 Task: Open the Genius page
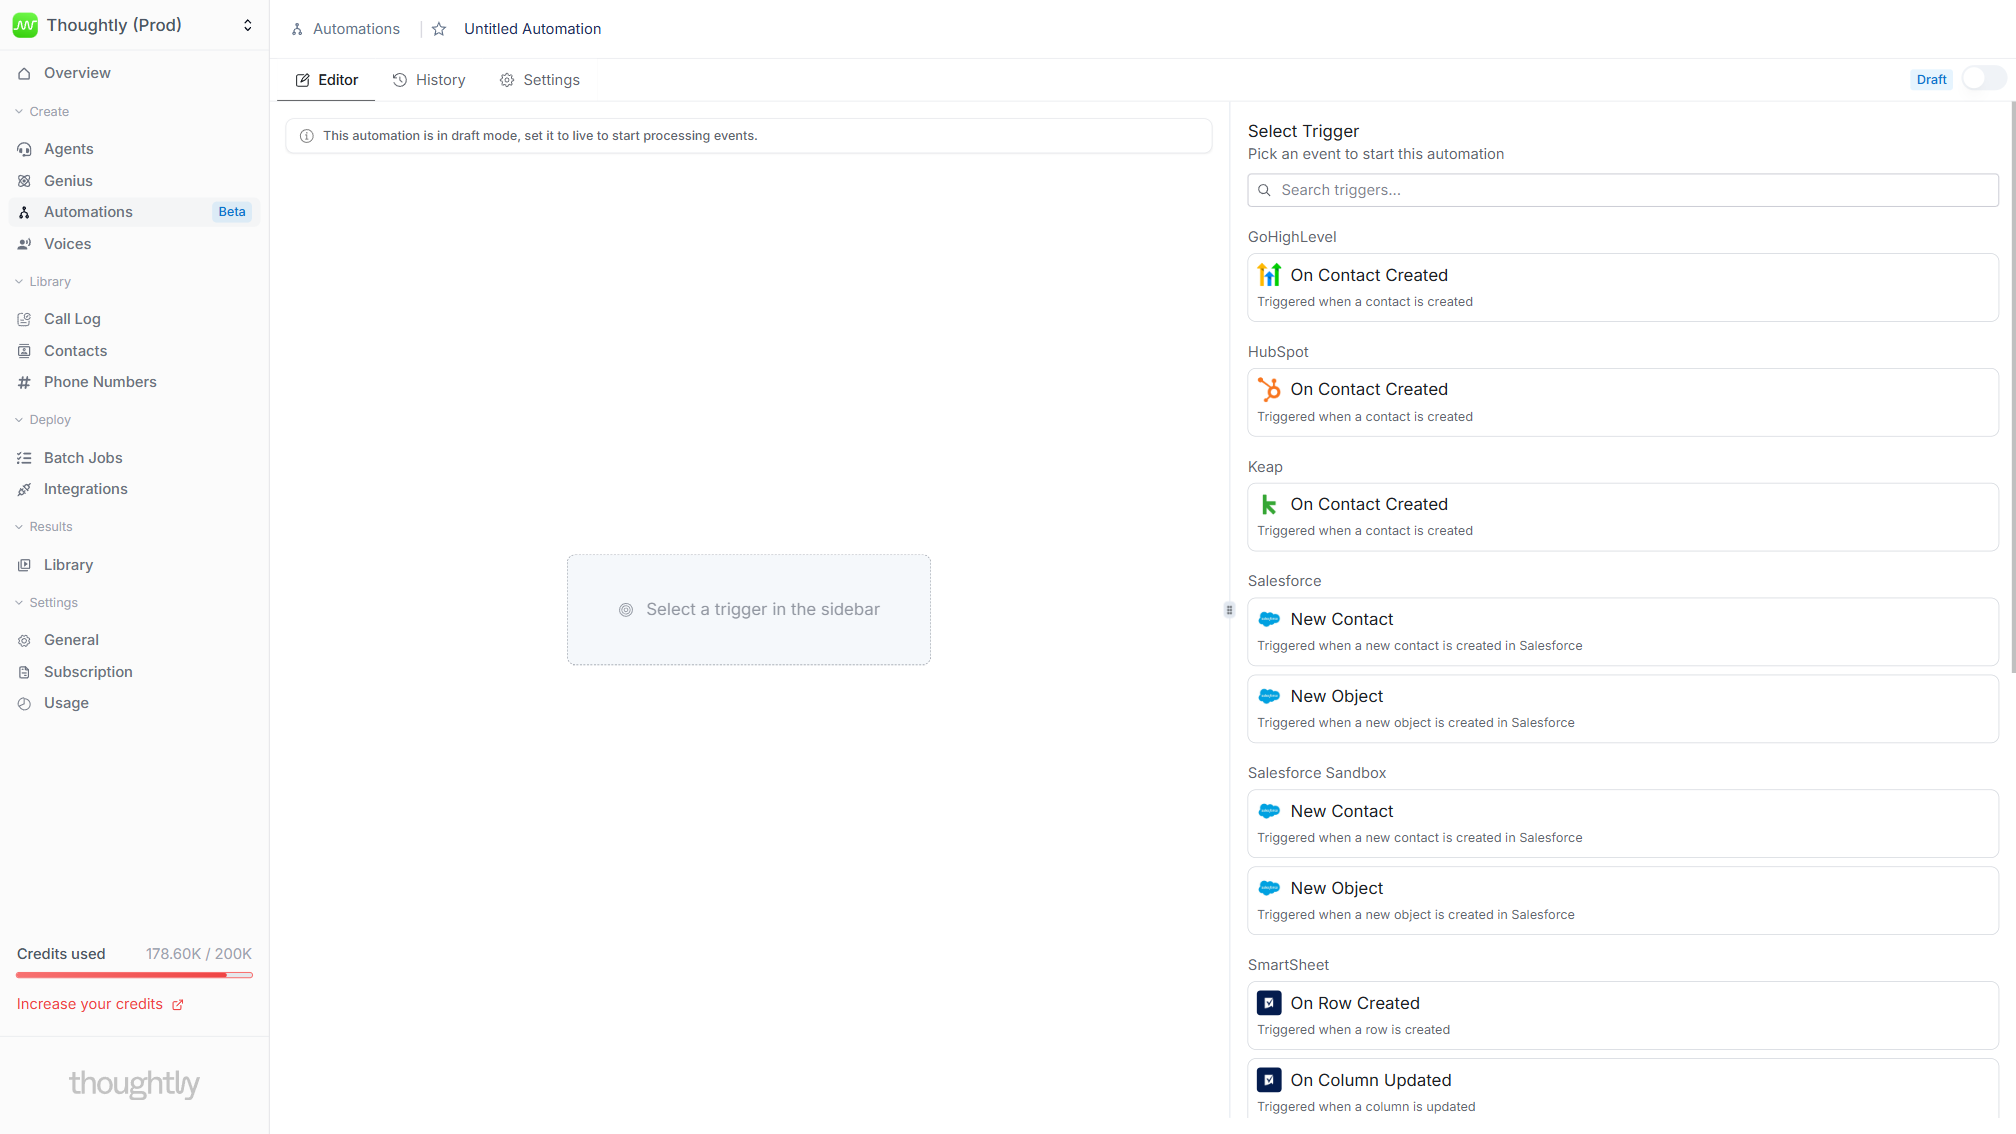pyautogui.click(x=68, y=181)
